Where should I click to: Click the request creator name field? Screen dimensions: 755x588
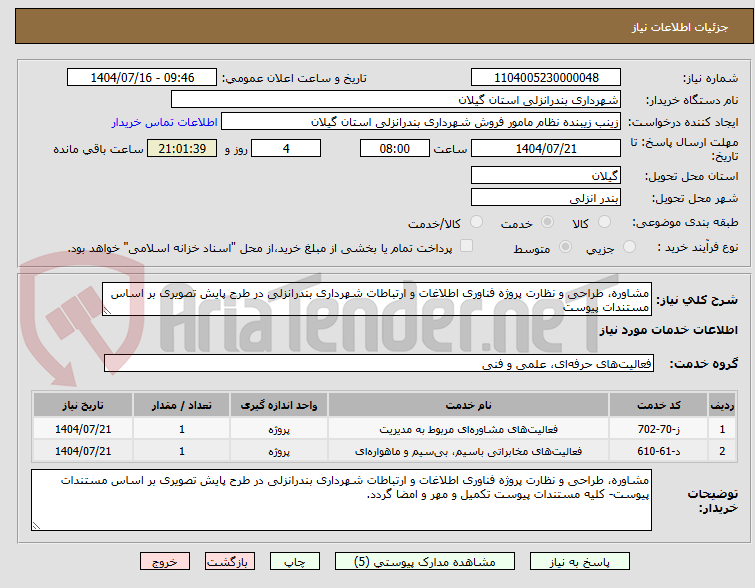(x=421, y=122)
